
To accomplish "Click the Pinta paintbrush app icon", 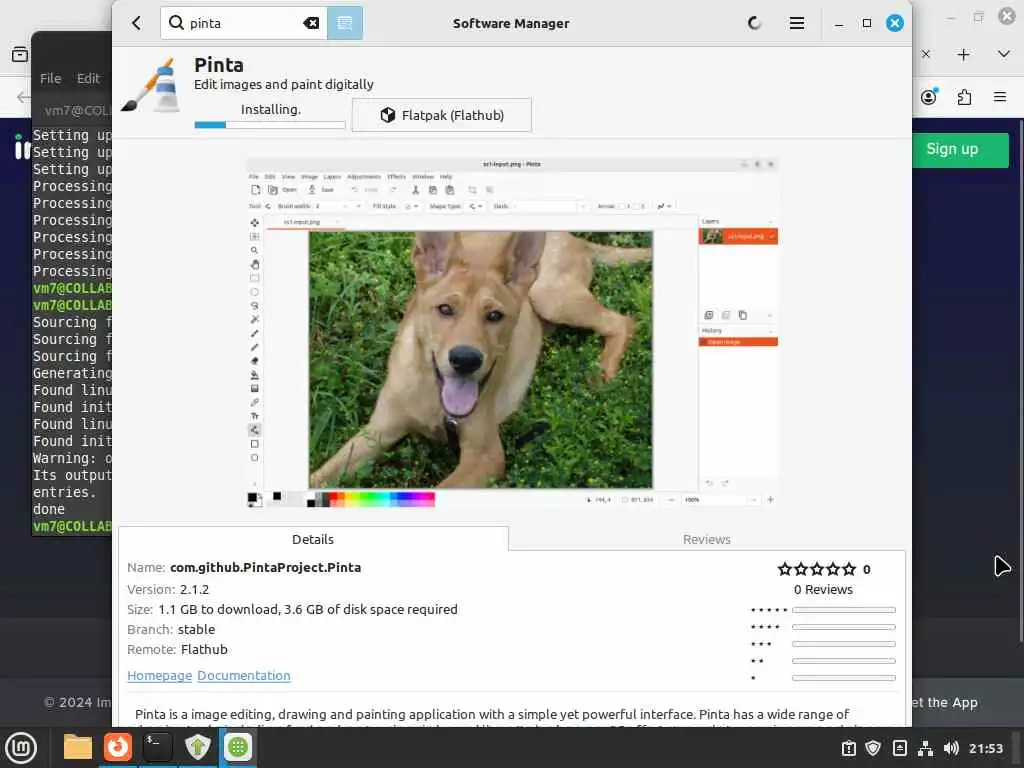I will 152,86.
